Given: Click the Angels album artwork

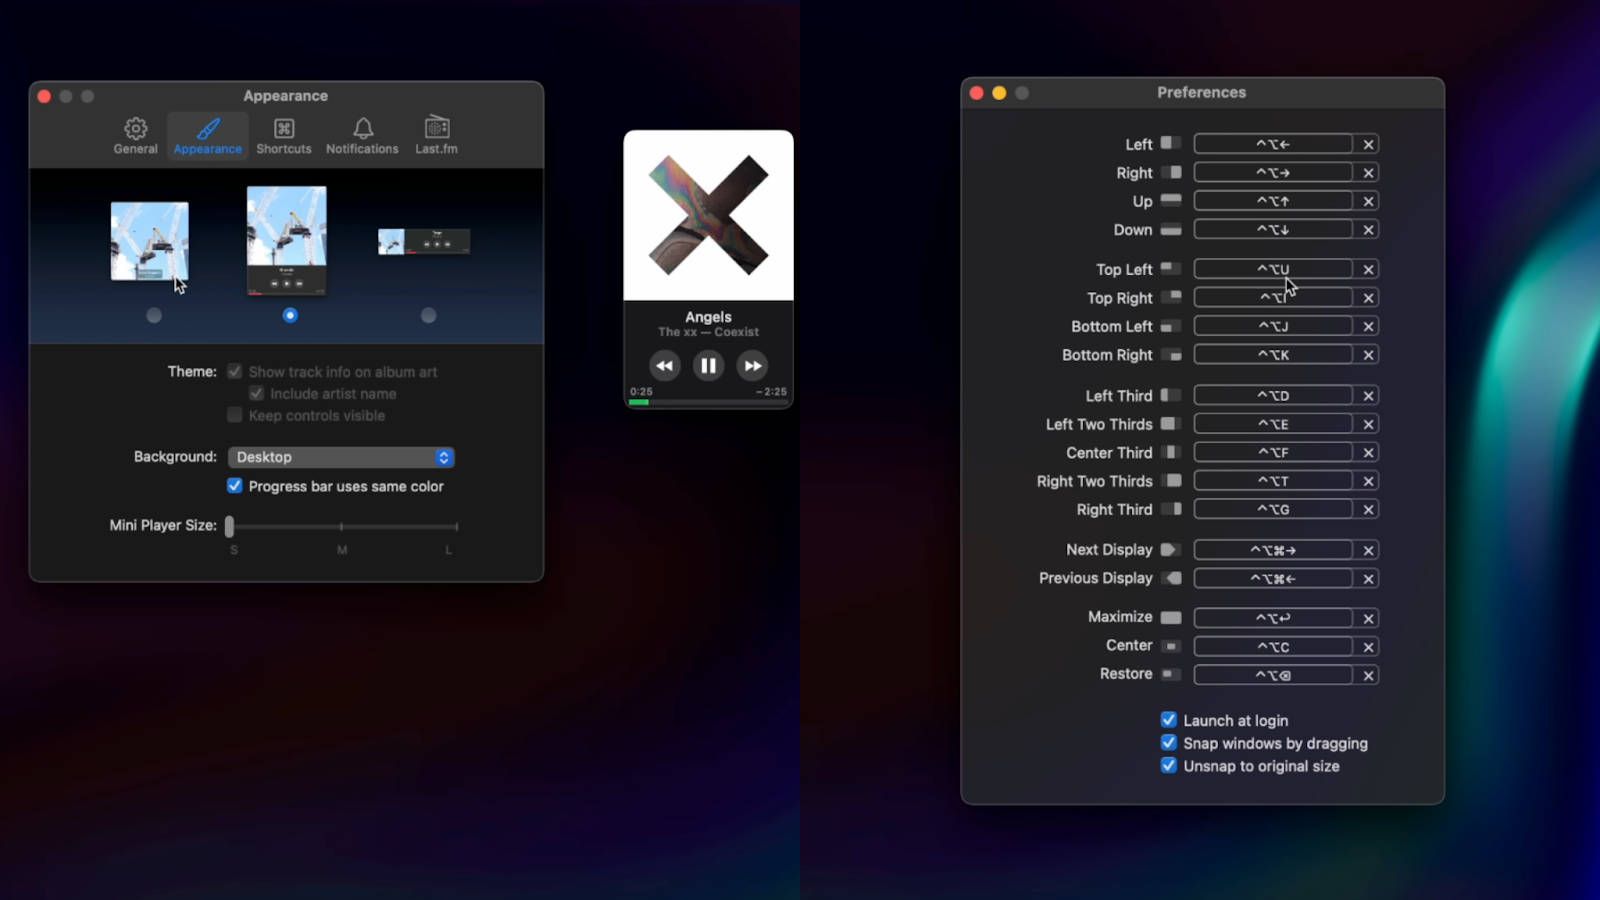Looking at the screenshot, I should (708, 215).
